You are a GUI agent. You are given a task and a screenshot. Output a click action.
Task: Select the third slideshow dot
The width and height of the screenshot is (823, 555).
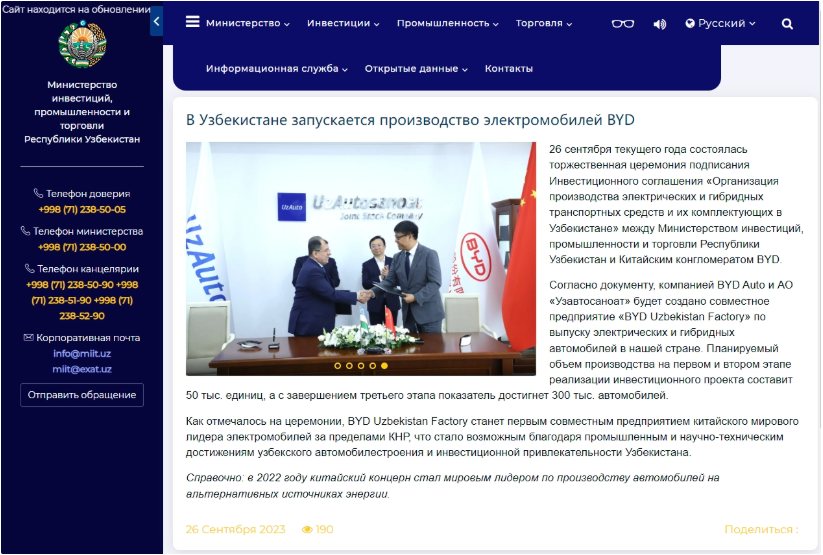(x=361, y=365)
